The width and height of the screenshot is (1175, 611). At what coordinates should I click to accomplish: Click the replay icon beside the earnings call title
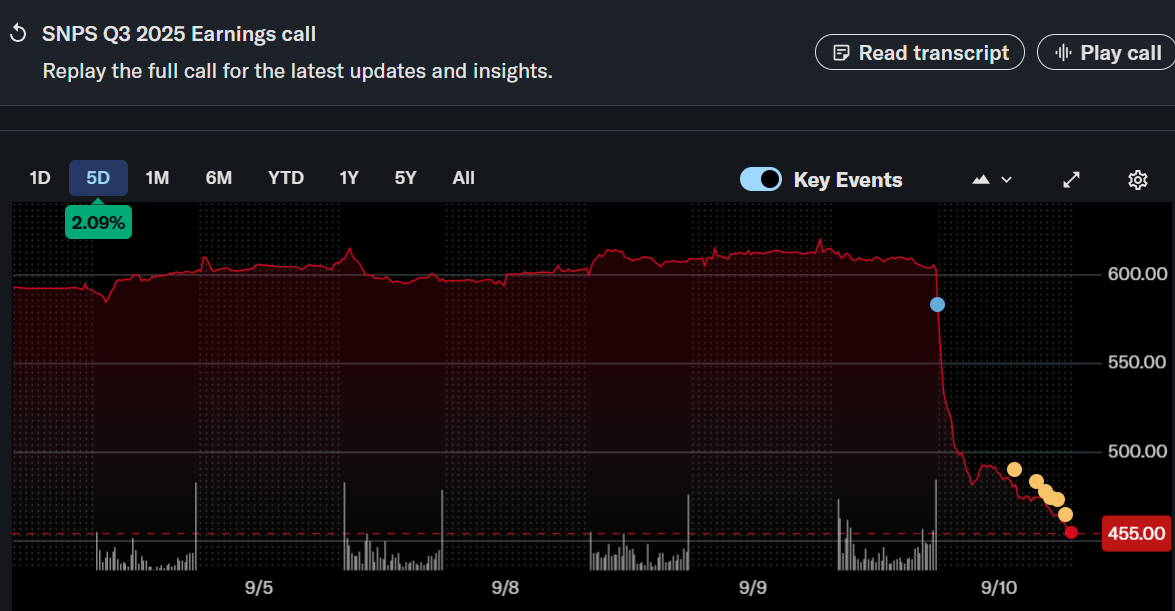click(x=18, y=34)
